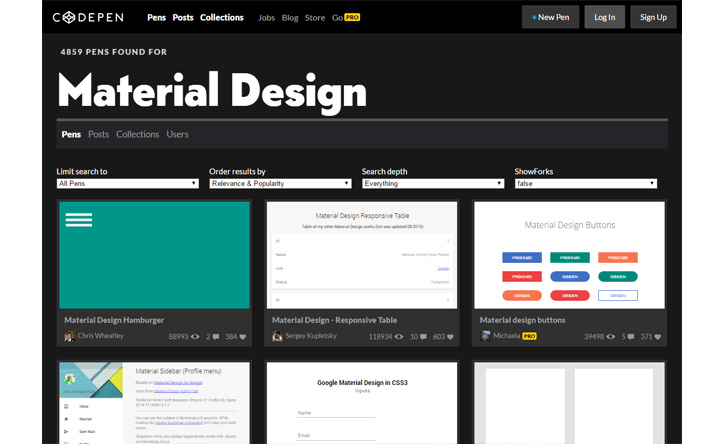The image size is (724, 444).
Task: Visit Chris Wheatley's profile name
Action: point(100,336)
